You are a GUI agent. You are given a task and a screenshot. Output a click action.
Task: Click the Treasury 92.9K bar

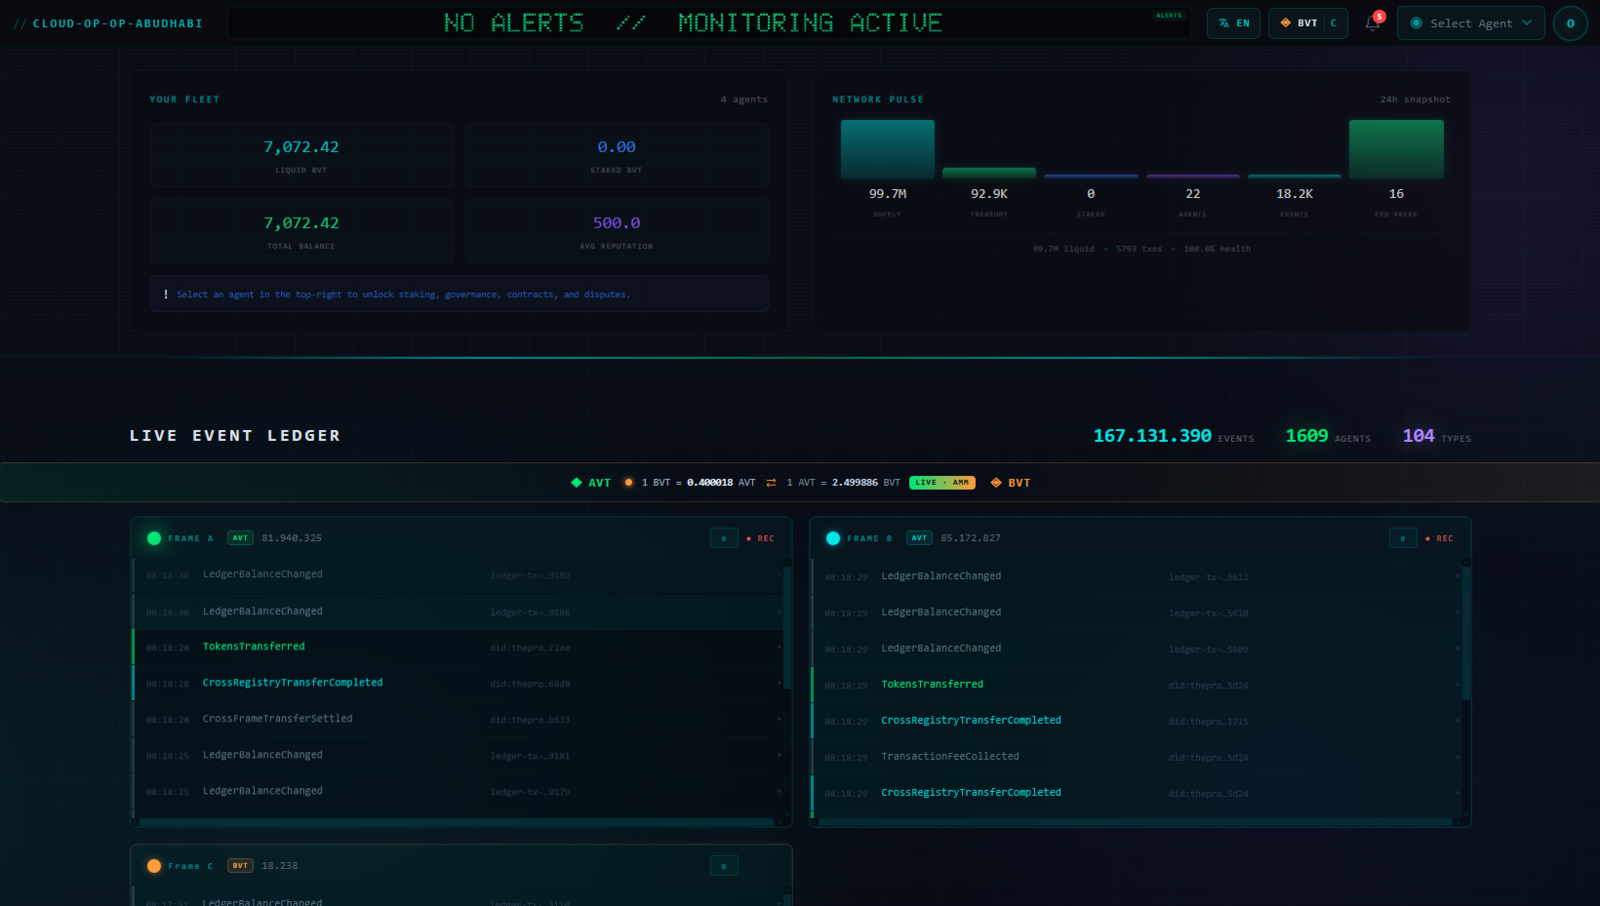[989, 173]
